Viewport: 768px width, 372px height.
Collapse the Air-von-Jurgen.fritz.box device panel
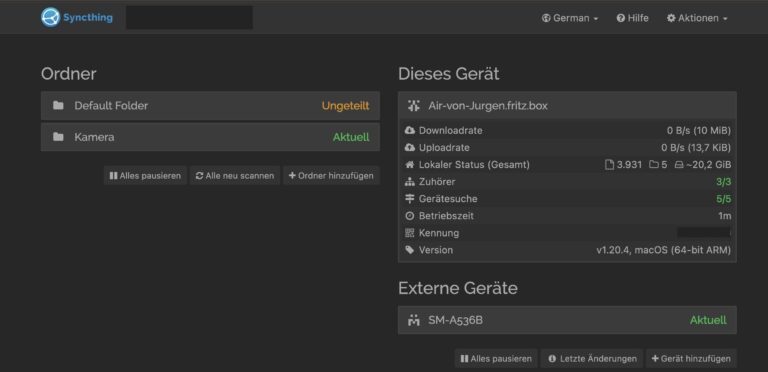[567, 106]
